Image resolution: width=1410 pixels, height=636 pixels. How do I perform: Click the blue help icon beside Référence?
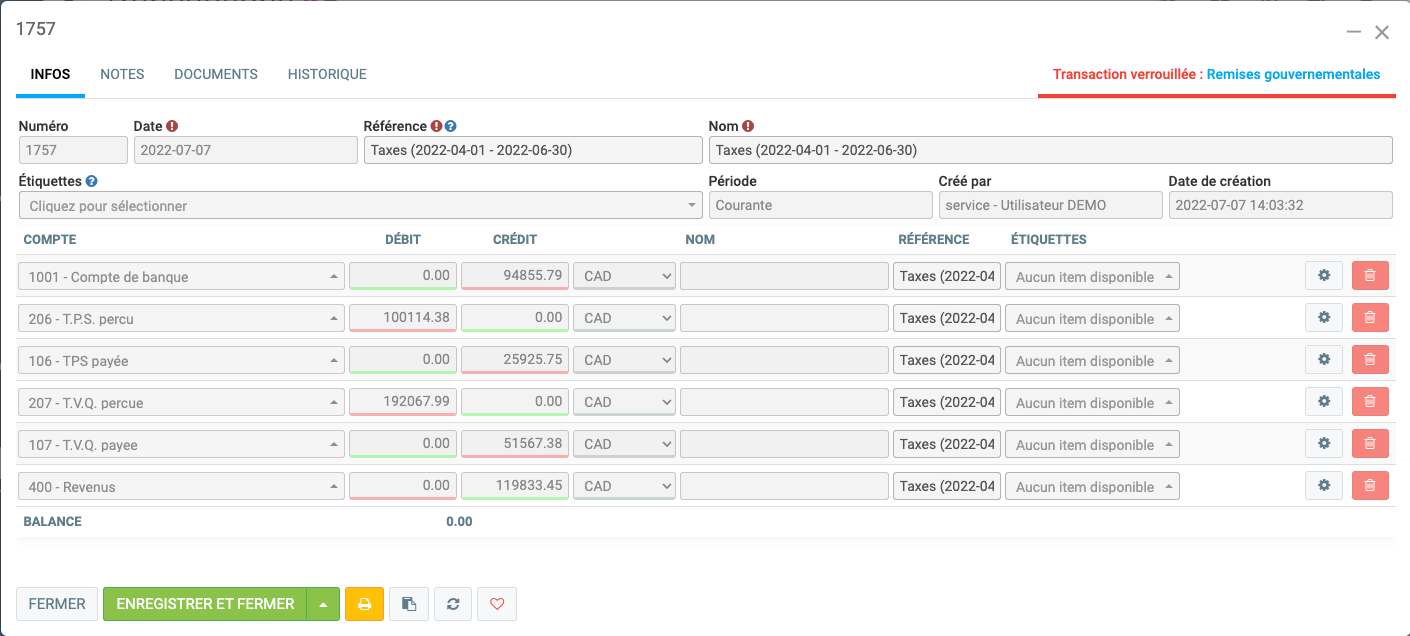[x=451, y=127]
